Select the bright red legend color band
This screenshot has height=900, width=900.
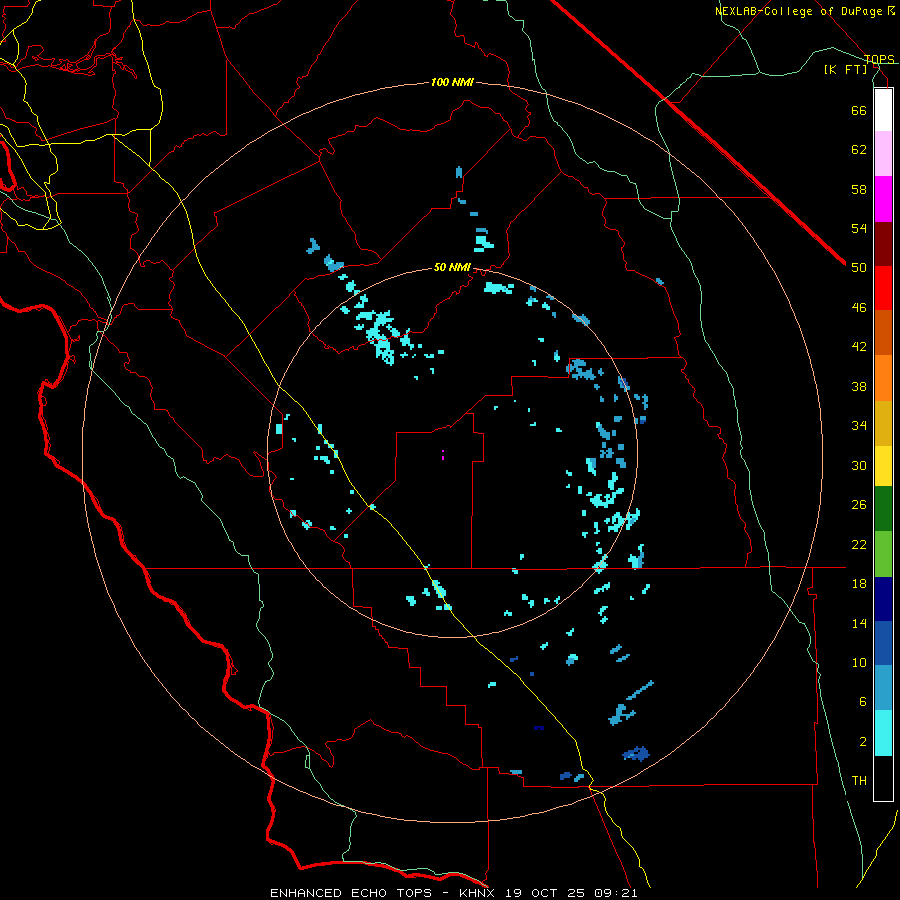883,288
